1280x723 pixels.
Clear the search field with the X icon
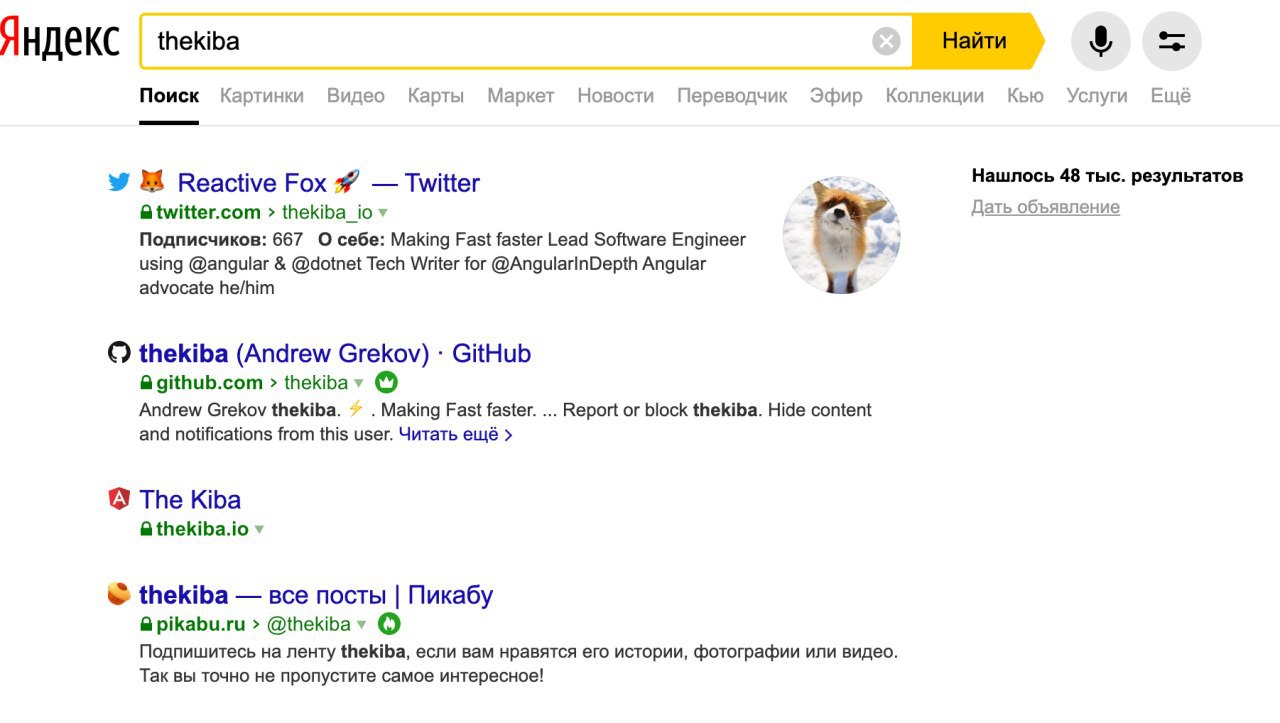886,41
